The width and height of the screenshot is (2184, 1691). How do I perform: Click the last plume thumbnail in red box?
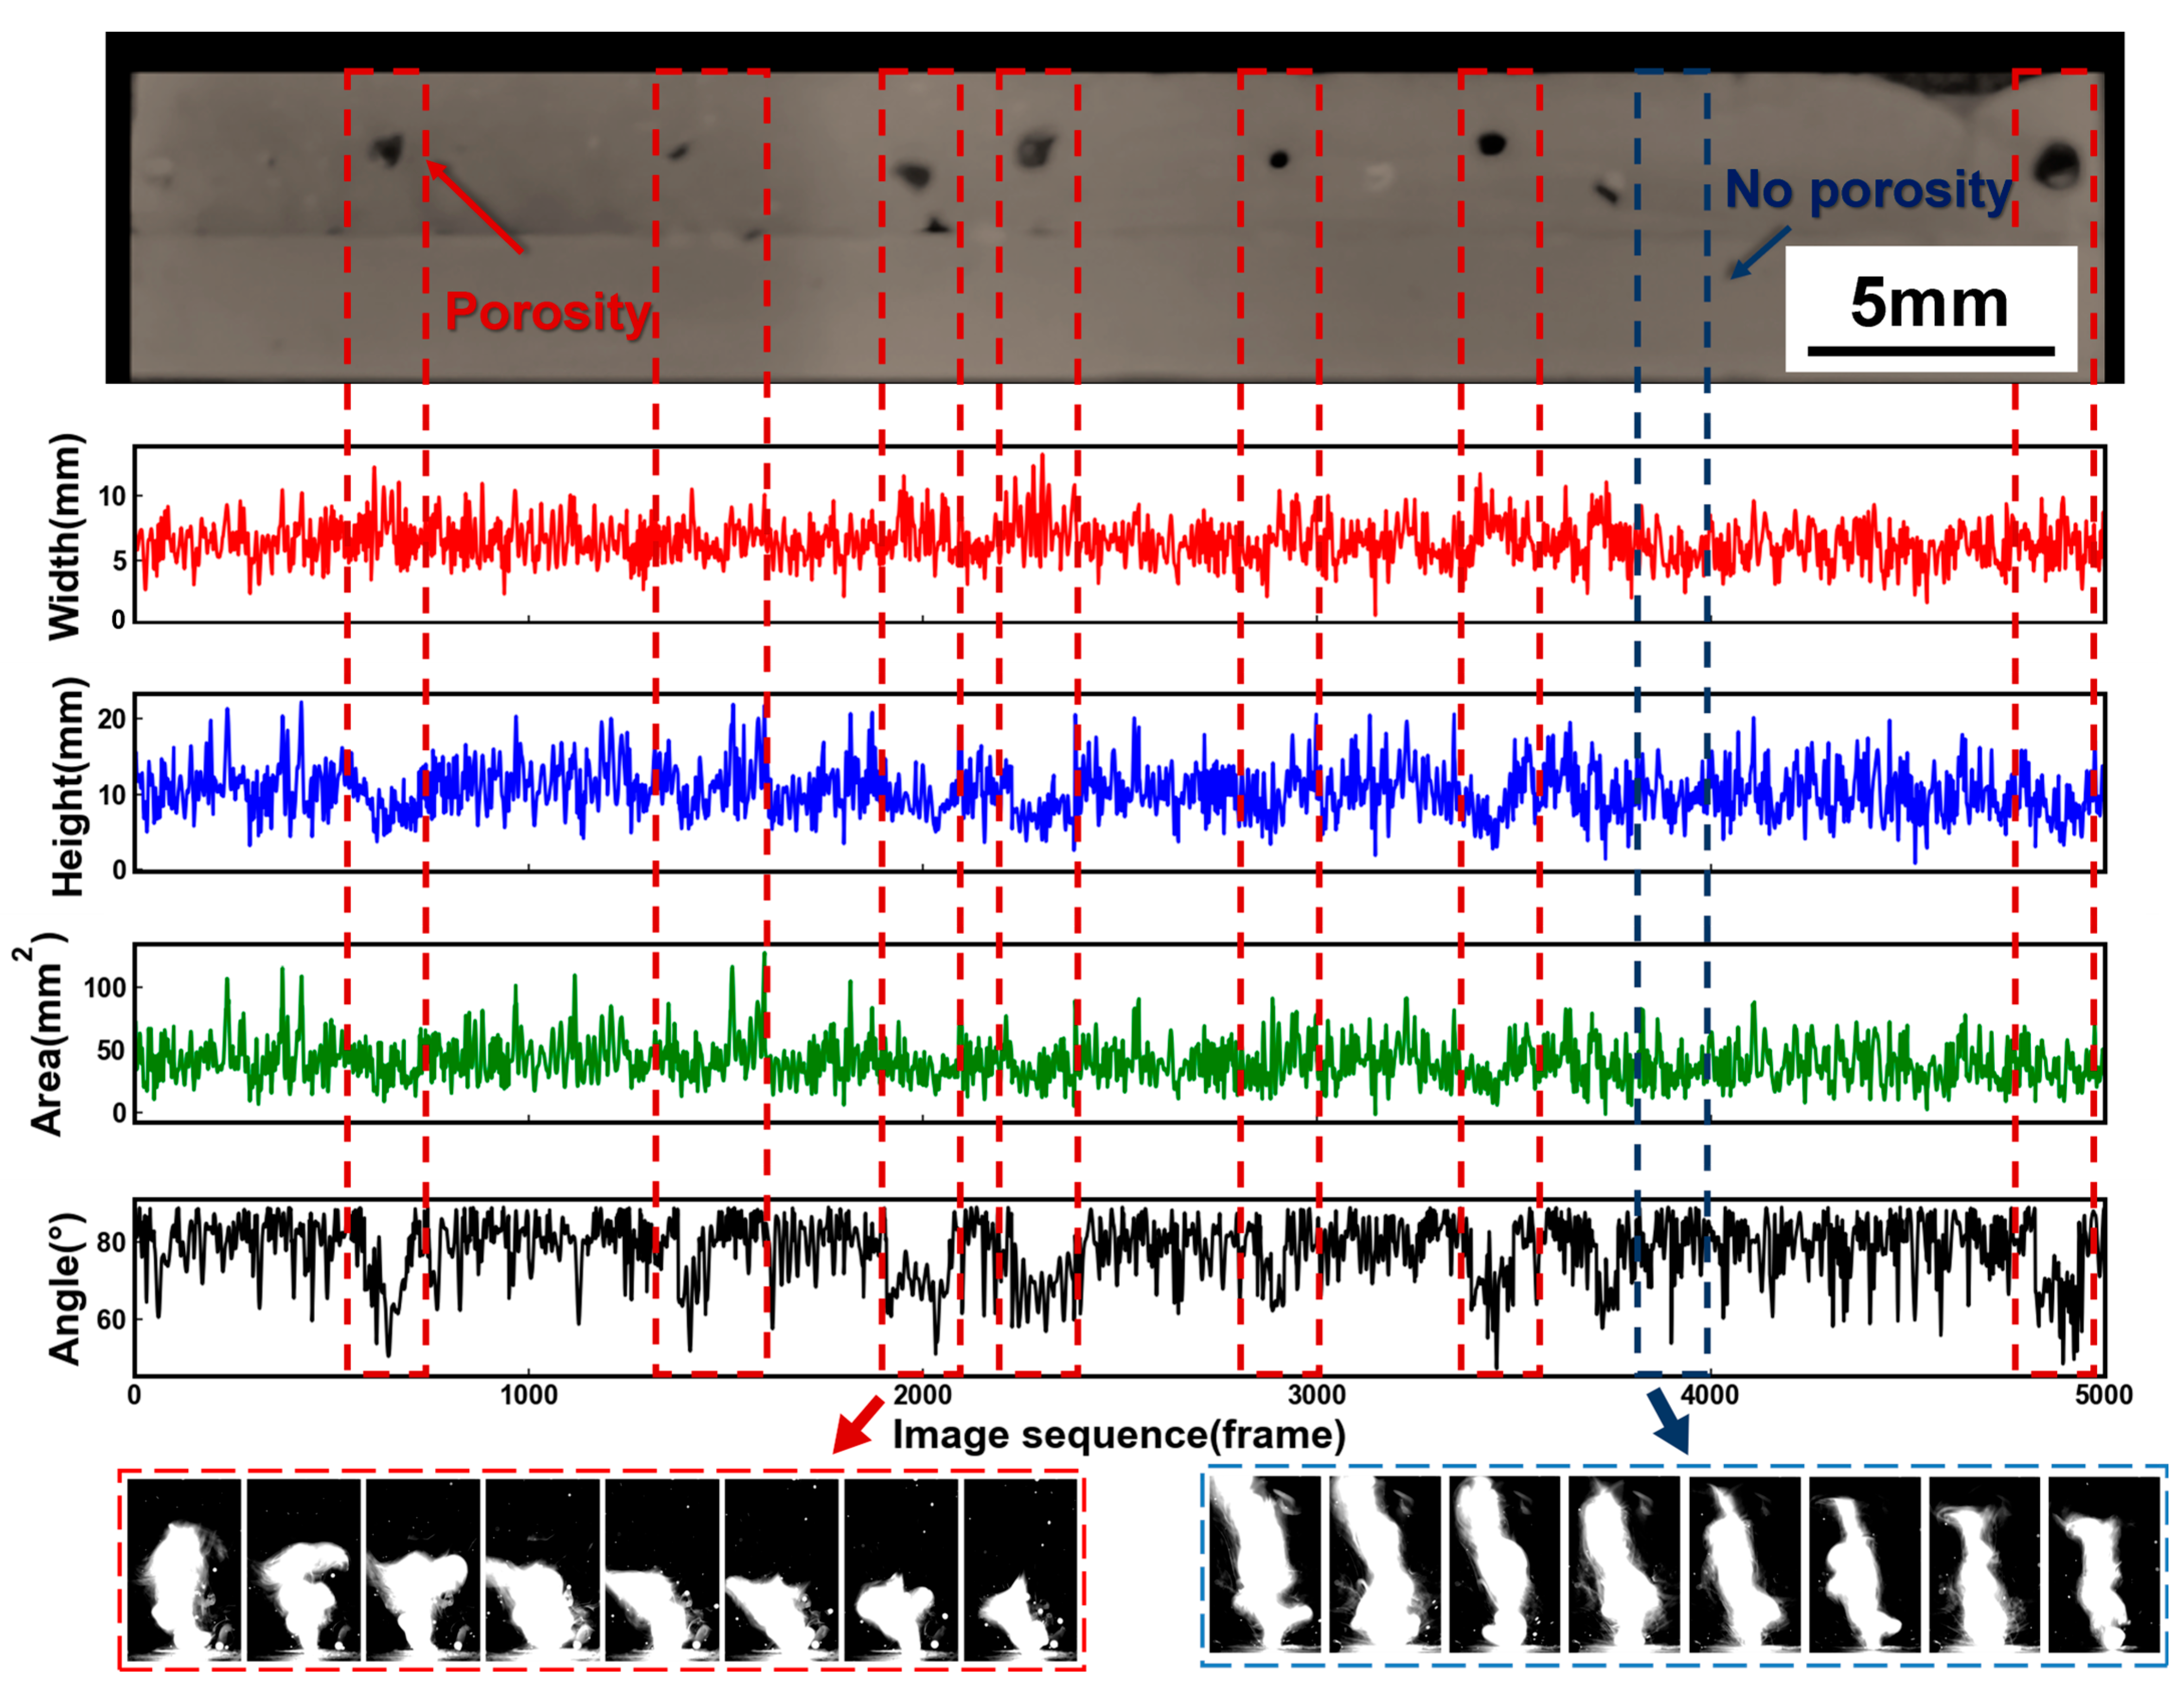[1021, 1570]
